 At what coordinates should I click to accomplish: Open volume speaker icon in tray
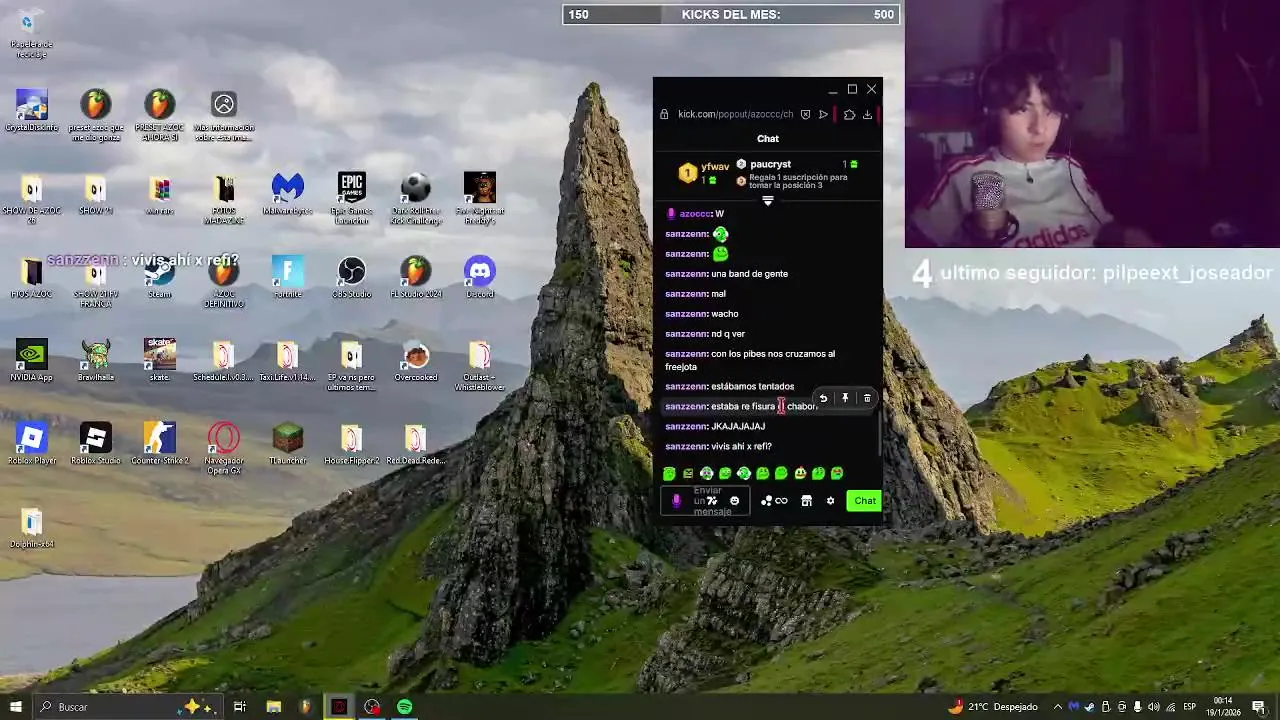1153,707
